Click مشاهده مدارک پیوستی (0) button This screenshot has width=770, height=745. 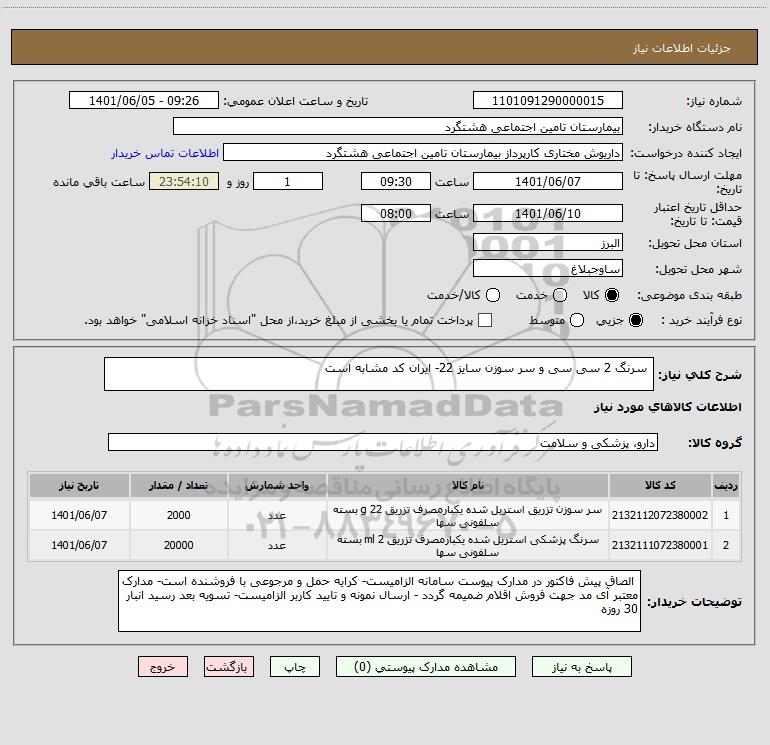coord(426,667)
